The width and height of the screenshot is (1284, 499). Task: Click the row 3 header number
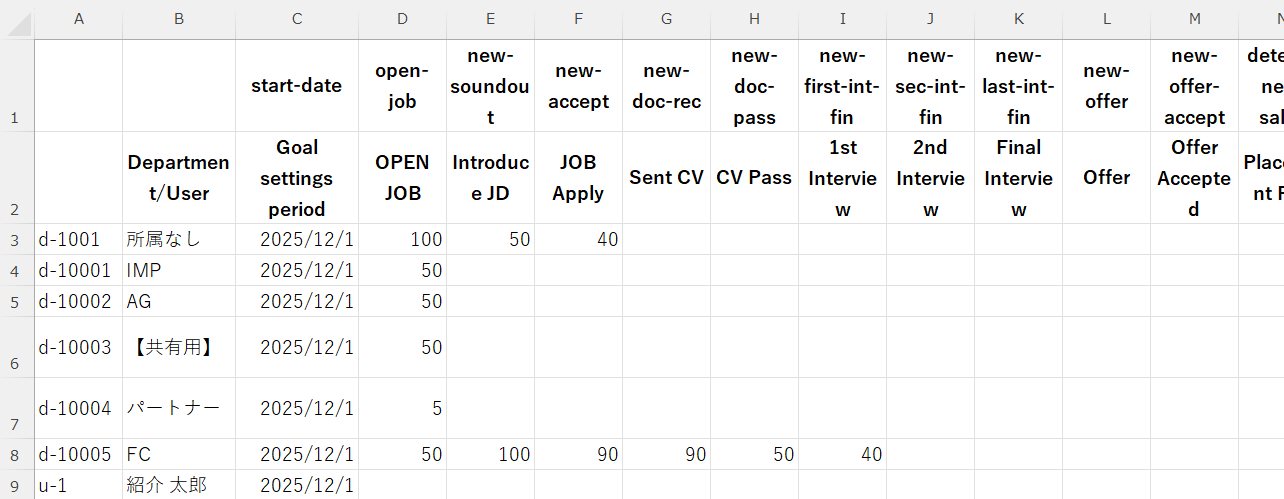pyautogui.click(x=16, y=239)
